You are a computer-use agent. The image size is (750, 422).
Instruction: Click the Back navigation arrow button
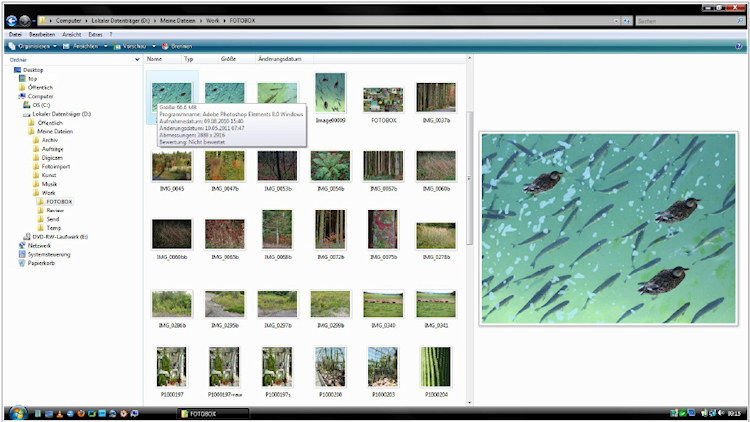(11, 20)
